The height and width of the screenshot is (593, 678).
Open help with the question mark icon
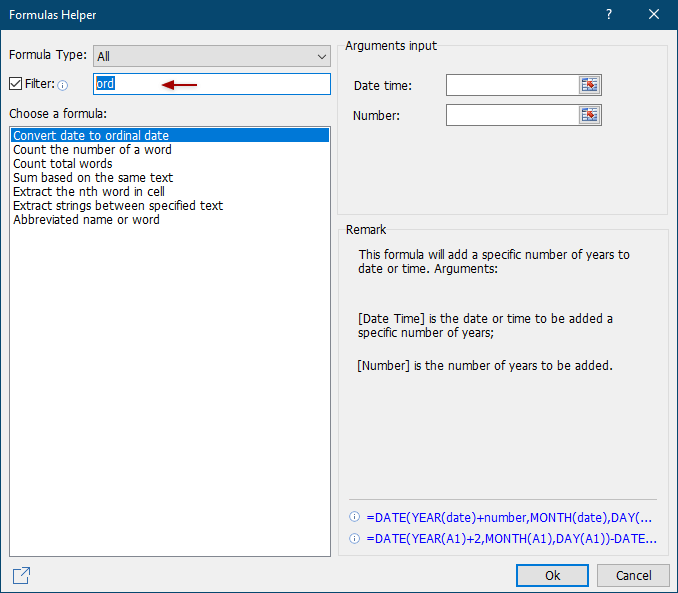609,15
